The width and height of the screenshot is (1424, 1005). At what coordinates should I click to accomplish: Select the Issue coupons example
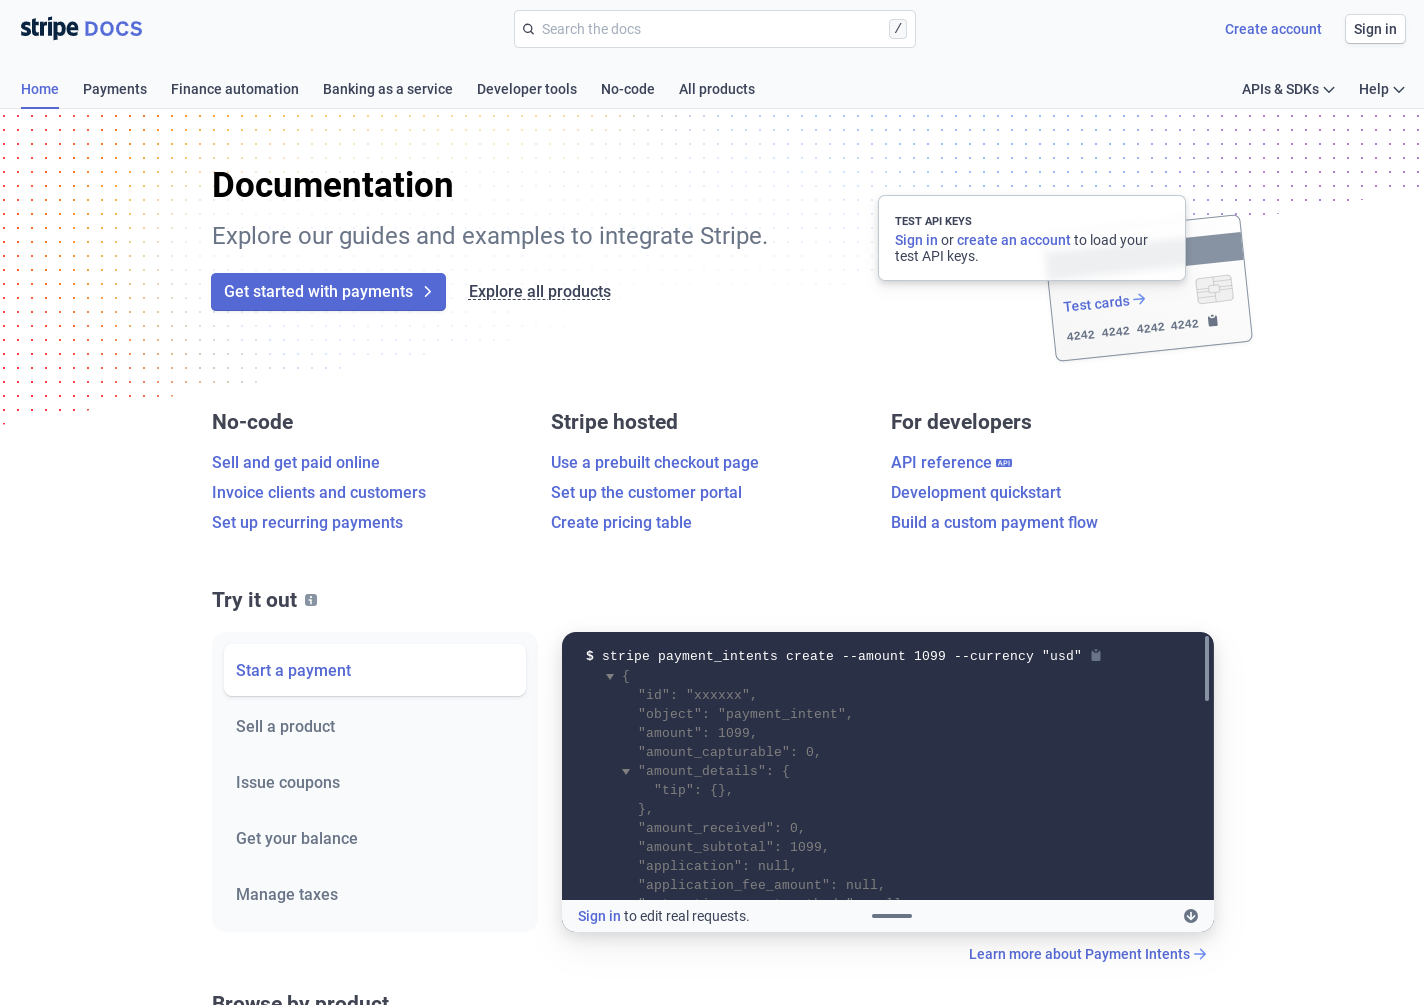pyautogui.click(x=375, y=782)
